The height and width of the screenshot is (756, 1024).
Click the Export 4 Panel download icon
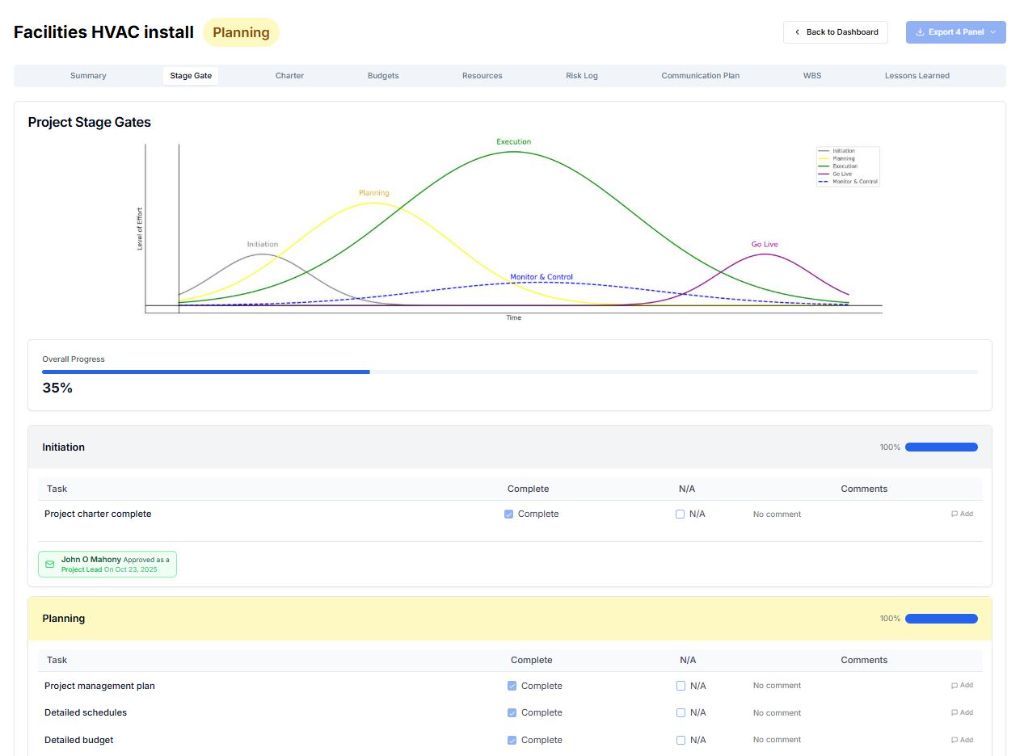point(918,32)
